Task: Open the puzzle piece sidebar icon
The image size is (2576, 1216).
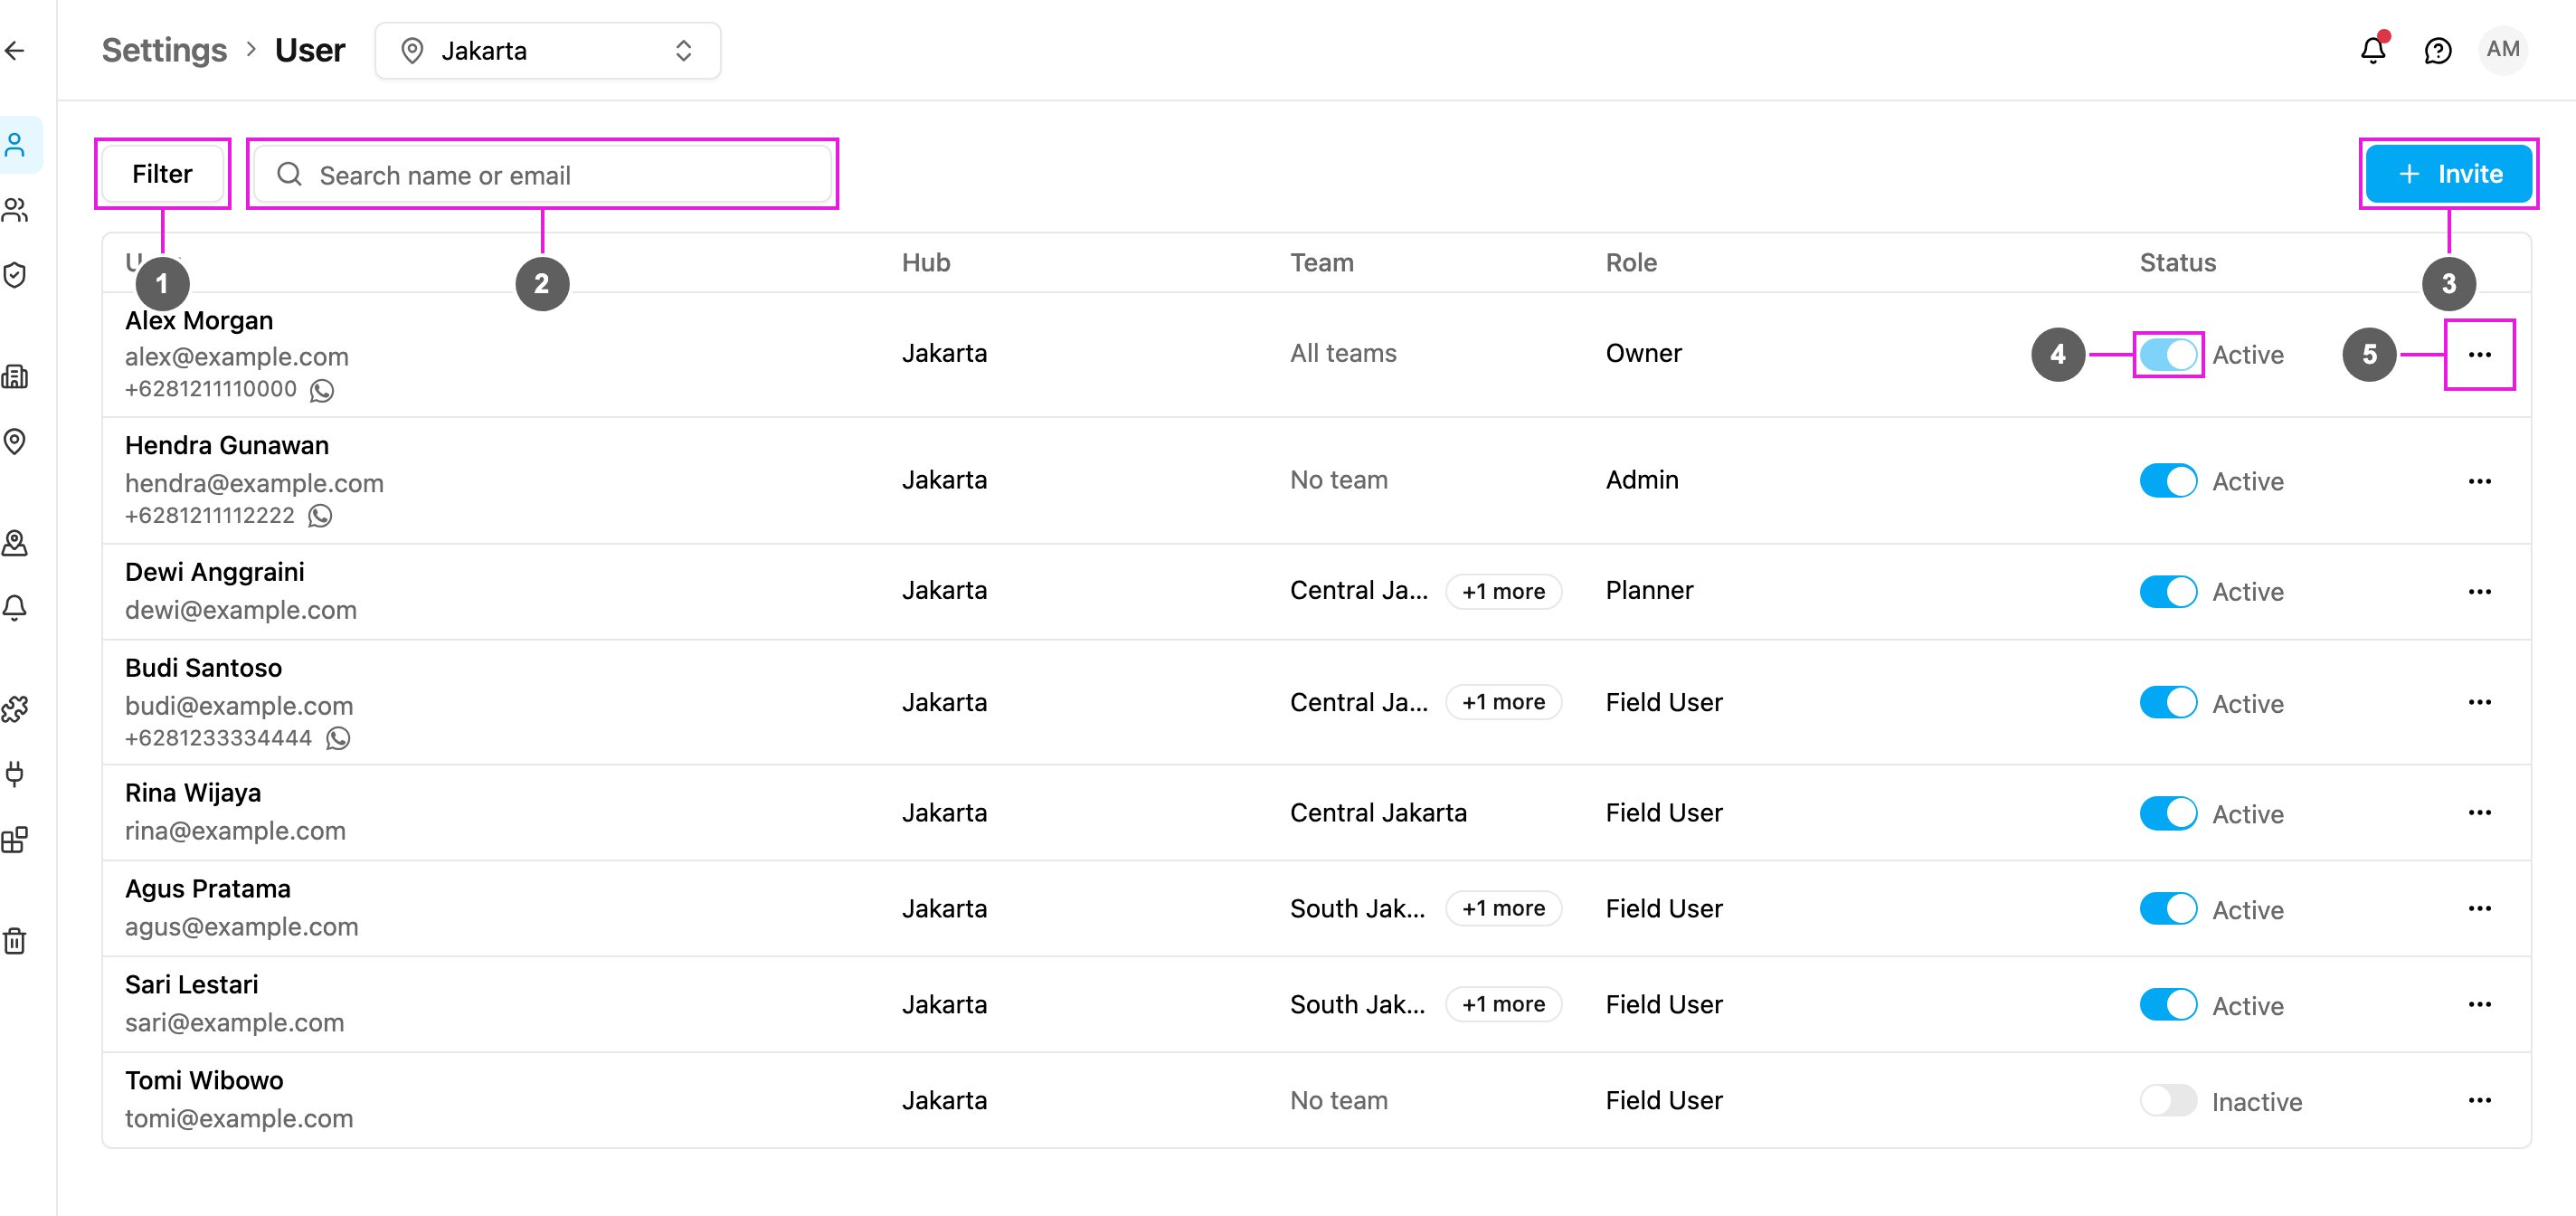Action: point(15,709)
